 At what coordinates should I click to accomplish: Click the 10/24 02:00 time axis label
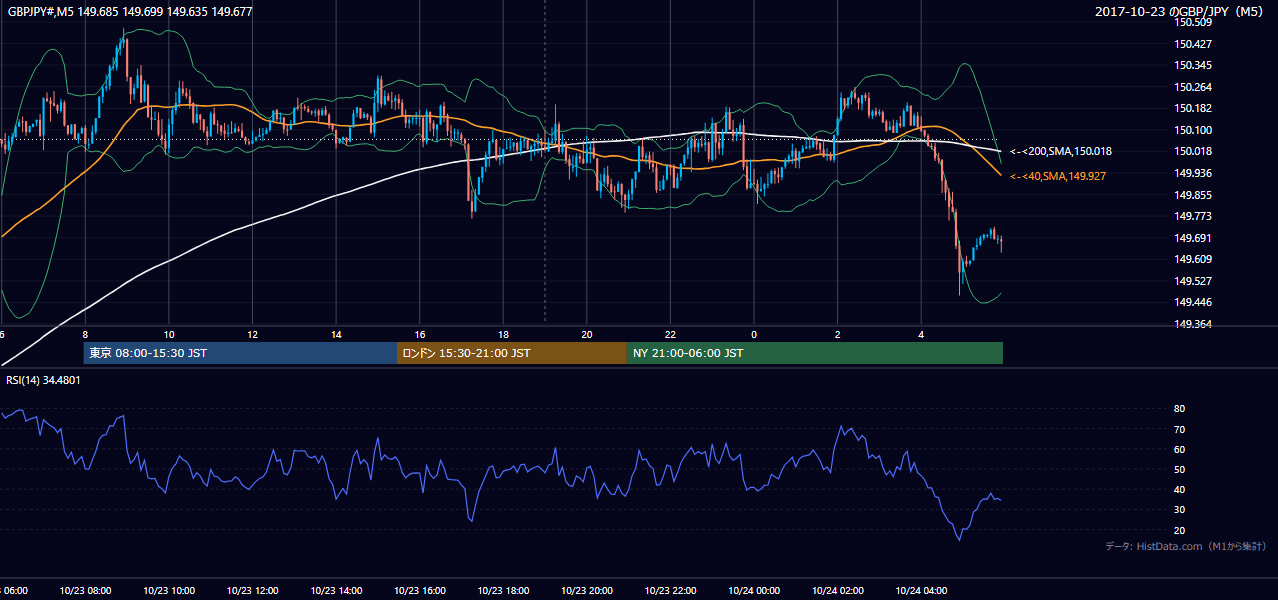pos(837,591)
